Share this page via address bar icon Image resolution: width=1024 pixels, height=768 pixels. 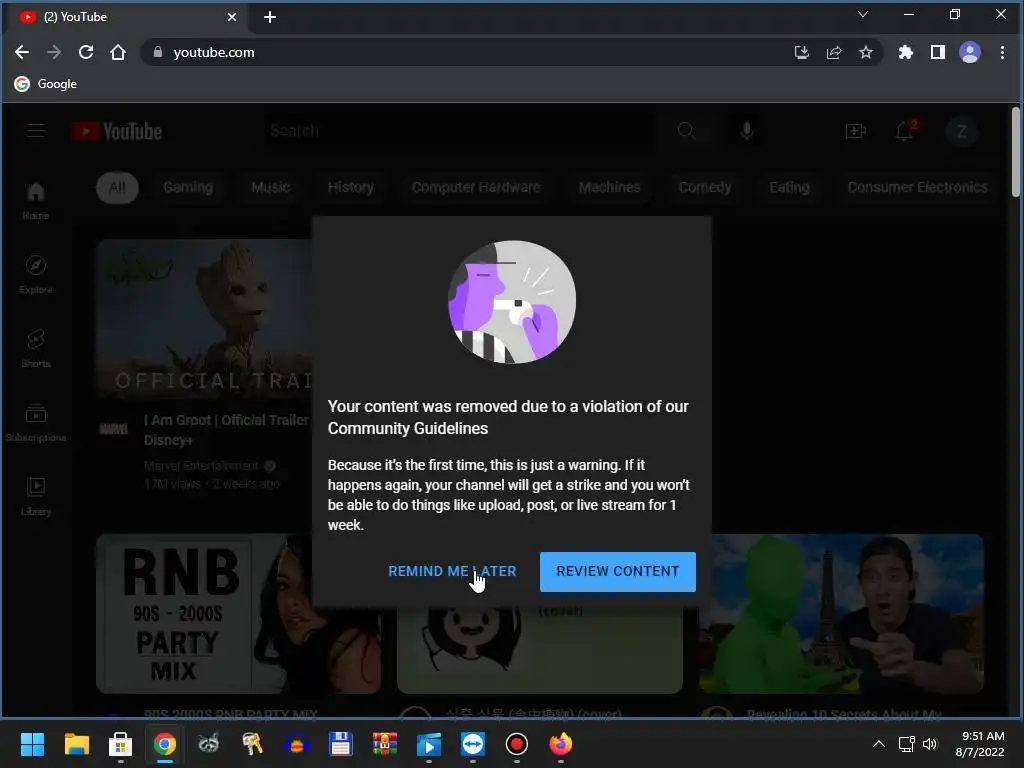(x=834, y=52)
